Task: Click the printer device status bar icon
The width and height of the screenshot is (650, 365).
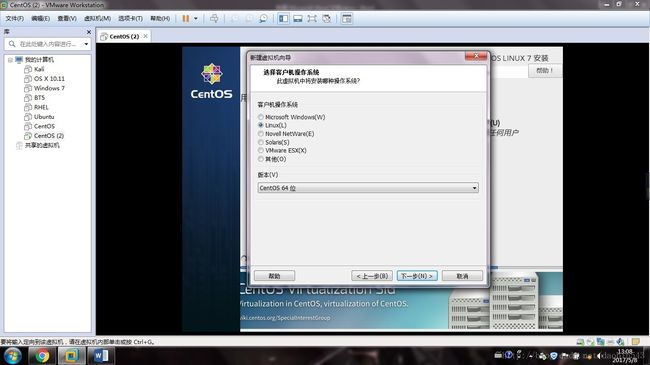Action: [610, 342]
